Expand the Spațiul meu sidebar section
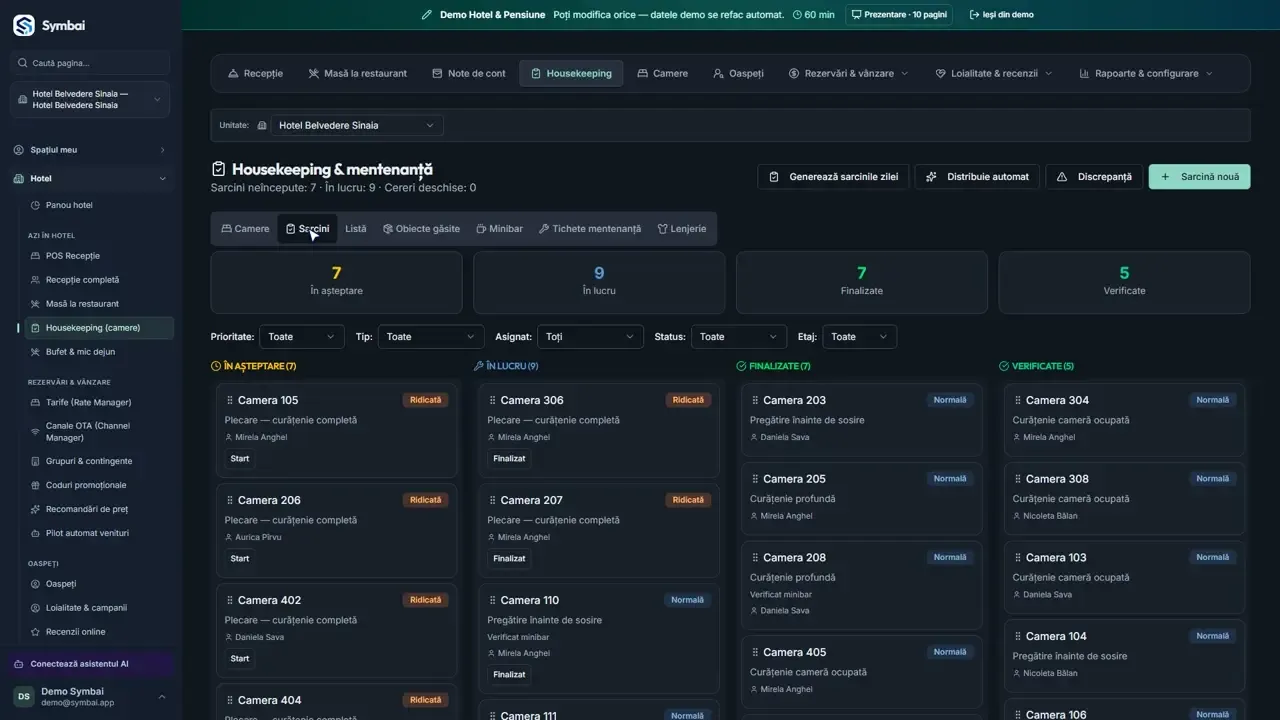Image resolution: width=1280 pixels, height=720 pixels. [90, 150]
